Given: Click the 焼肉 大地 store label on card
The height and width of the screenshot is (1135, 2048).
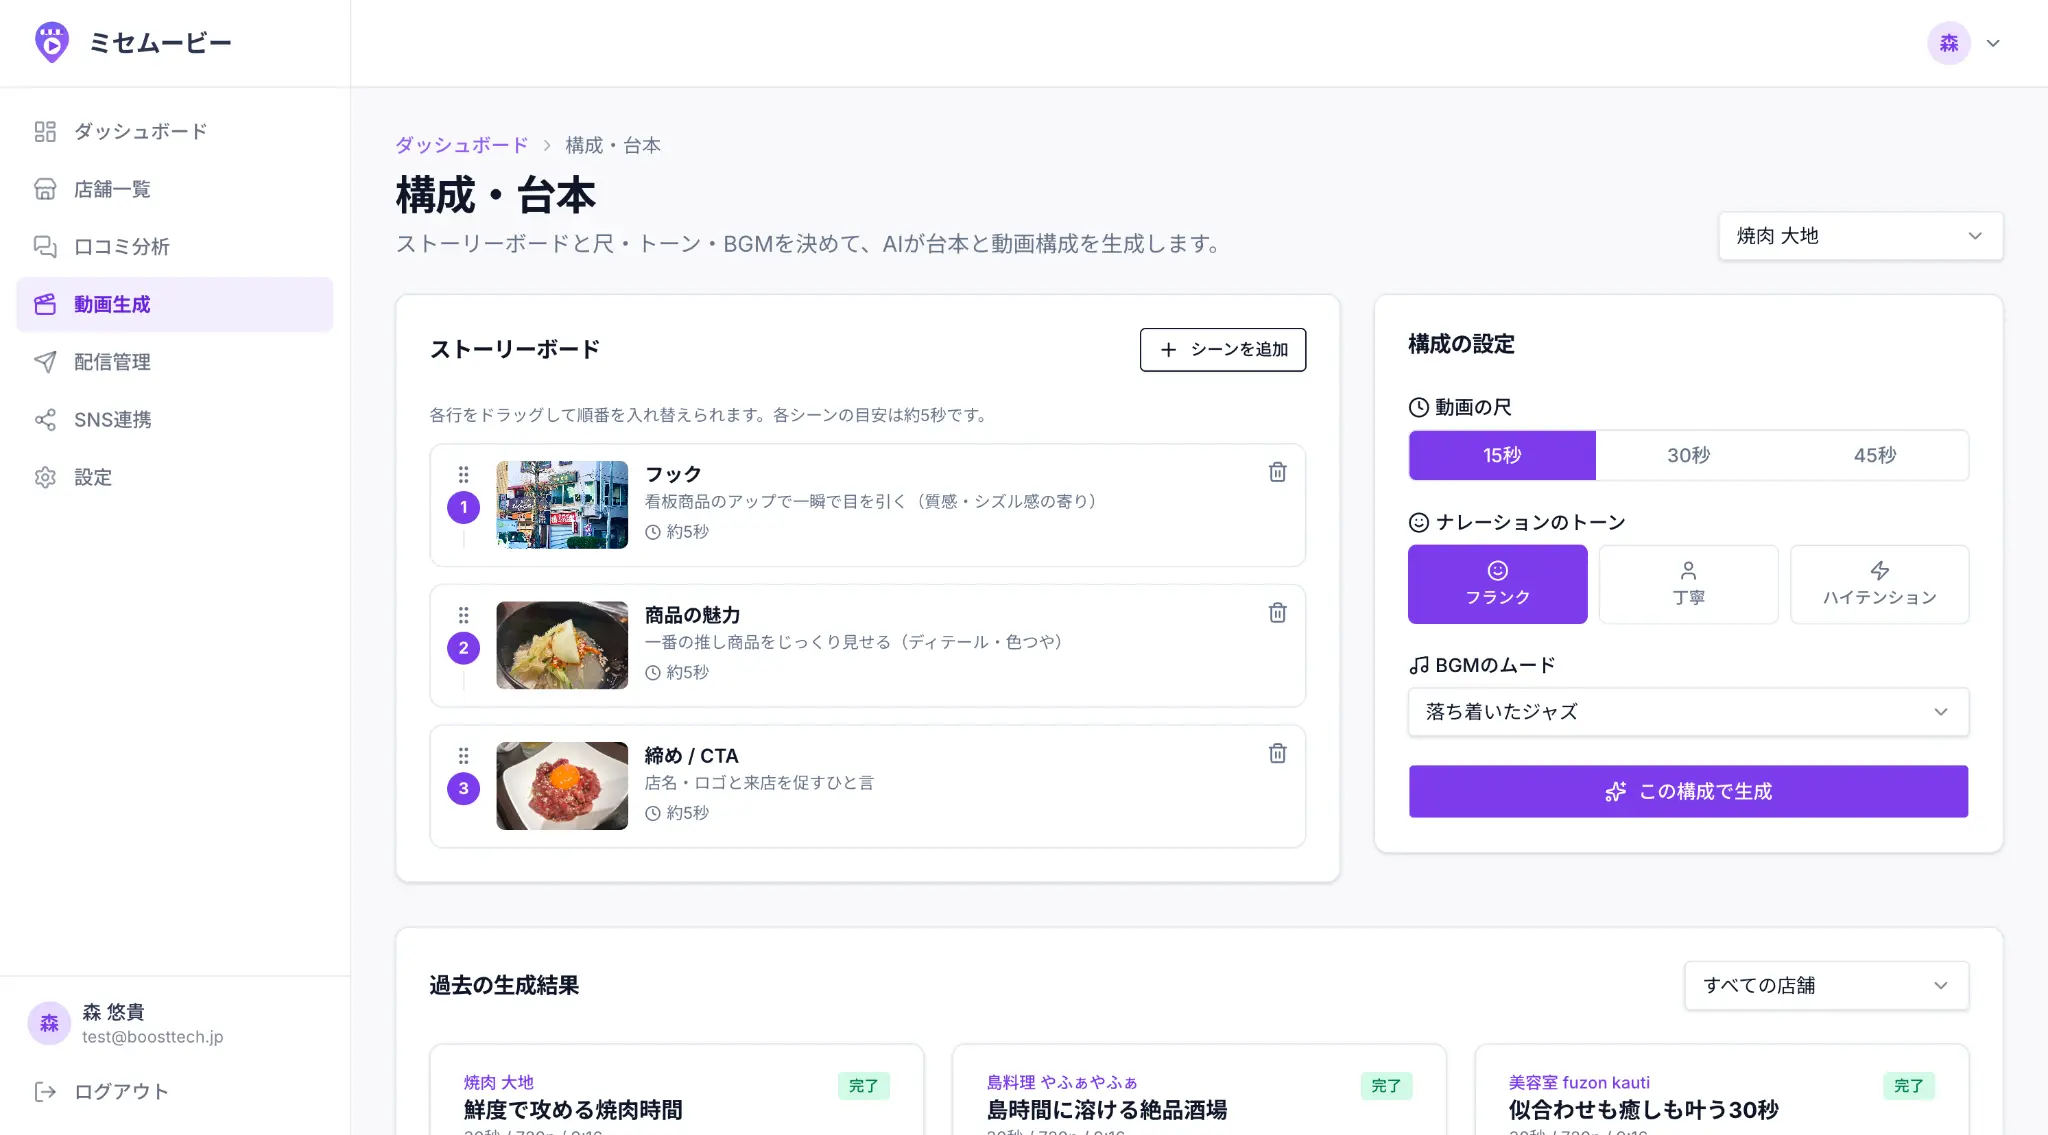Looking at the screenshot, I should (498, 1082).
